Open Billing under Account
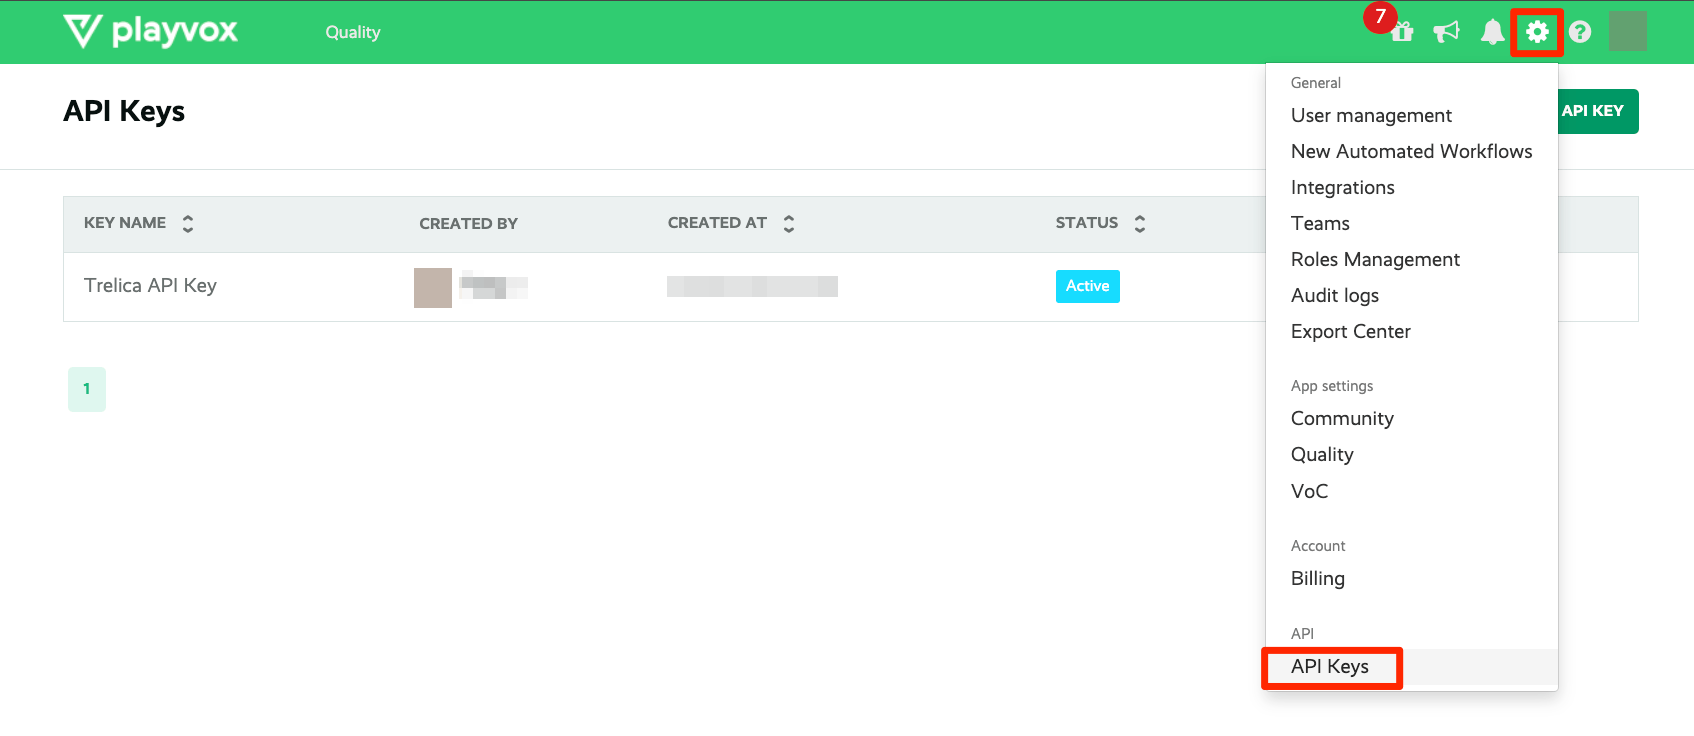This screenshot has height=736, width=1694. pyautogui.click(x=1317, y=579)
